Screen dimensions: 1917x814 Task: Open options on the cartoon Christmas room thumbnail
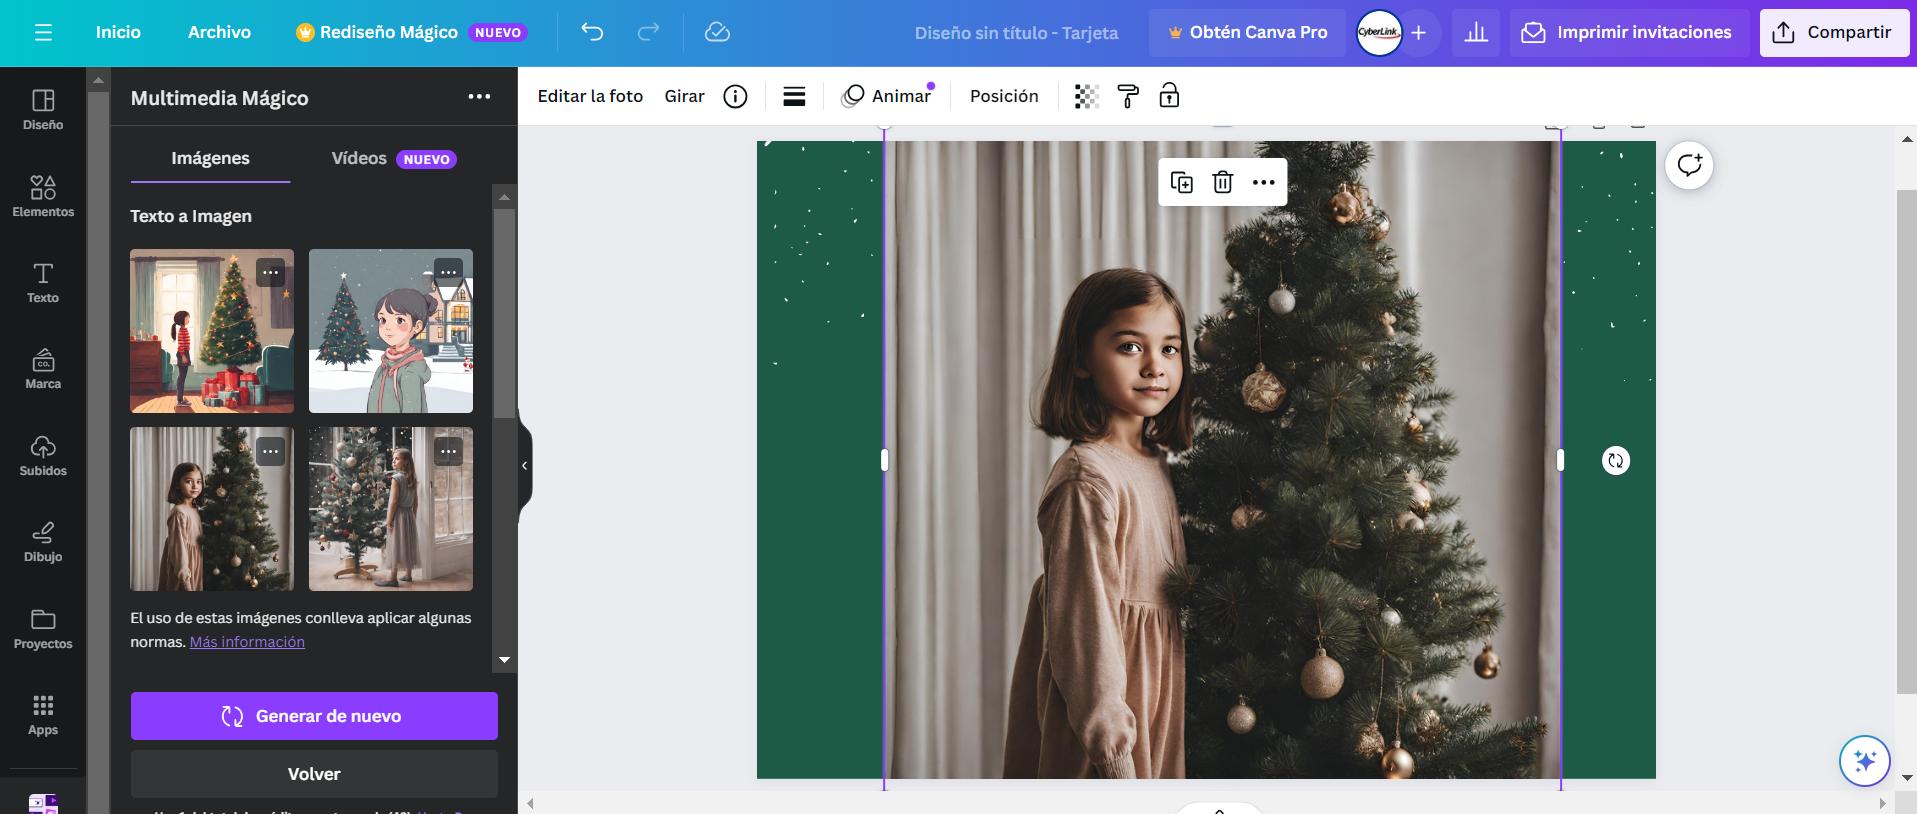coord(270,273)
